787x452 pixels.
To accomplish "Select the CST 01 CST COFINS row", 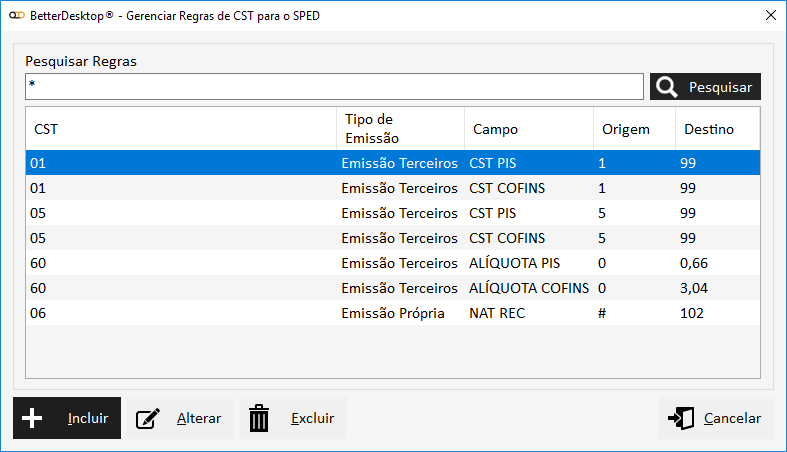I will coord(392,188).
